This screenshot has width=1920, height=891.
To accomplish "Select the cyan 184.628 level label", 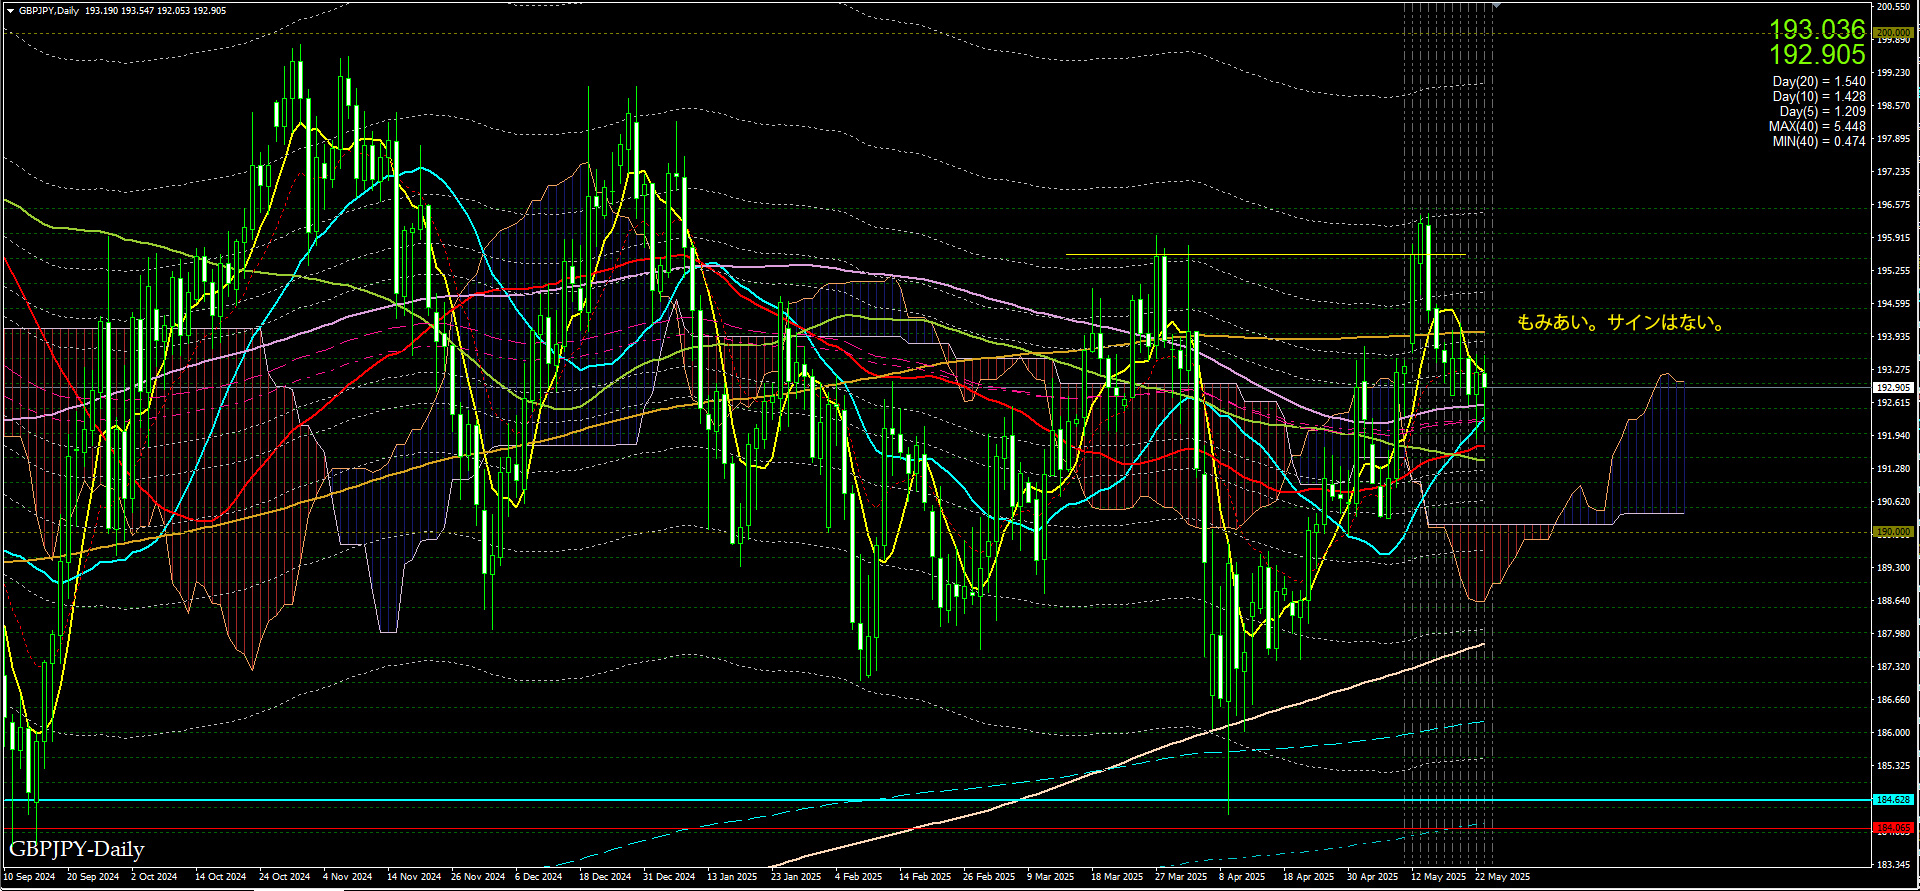I will (x=1893, y=800).
